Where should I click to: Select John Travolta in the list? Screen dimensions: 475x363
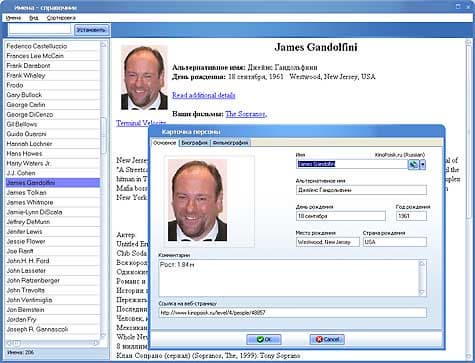pos(53,290)
